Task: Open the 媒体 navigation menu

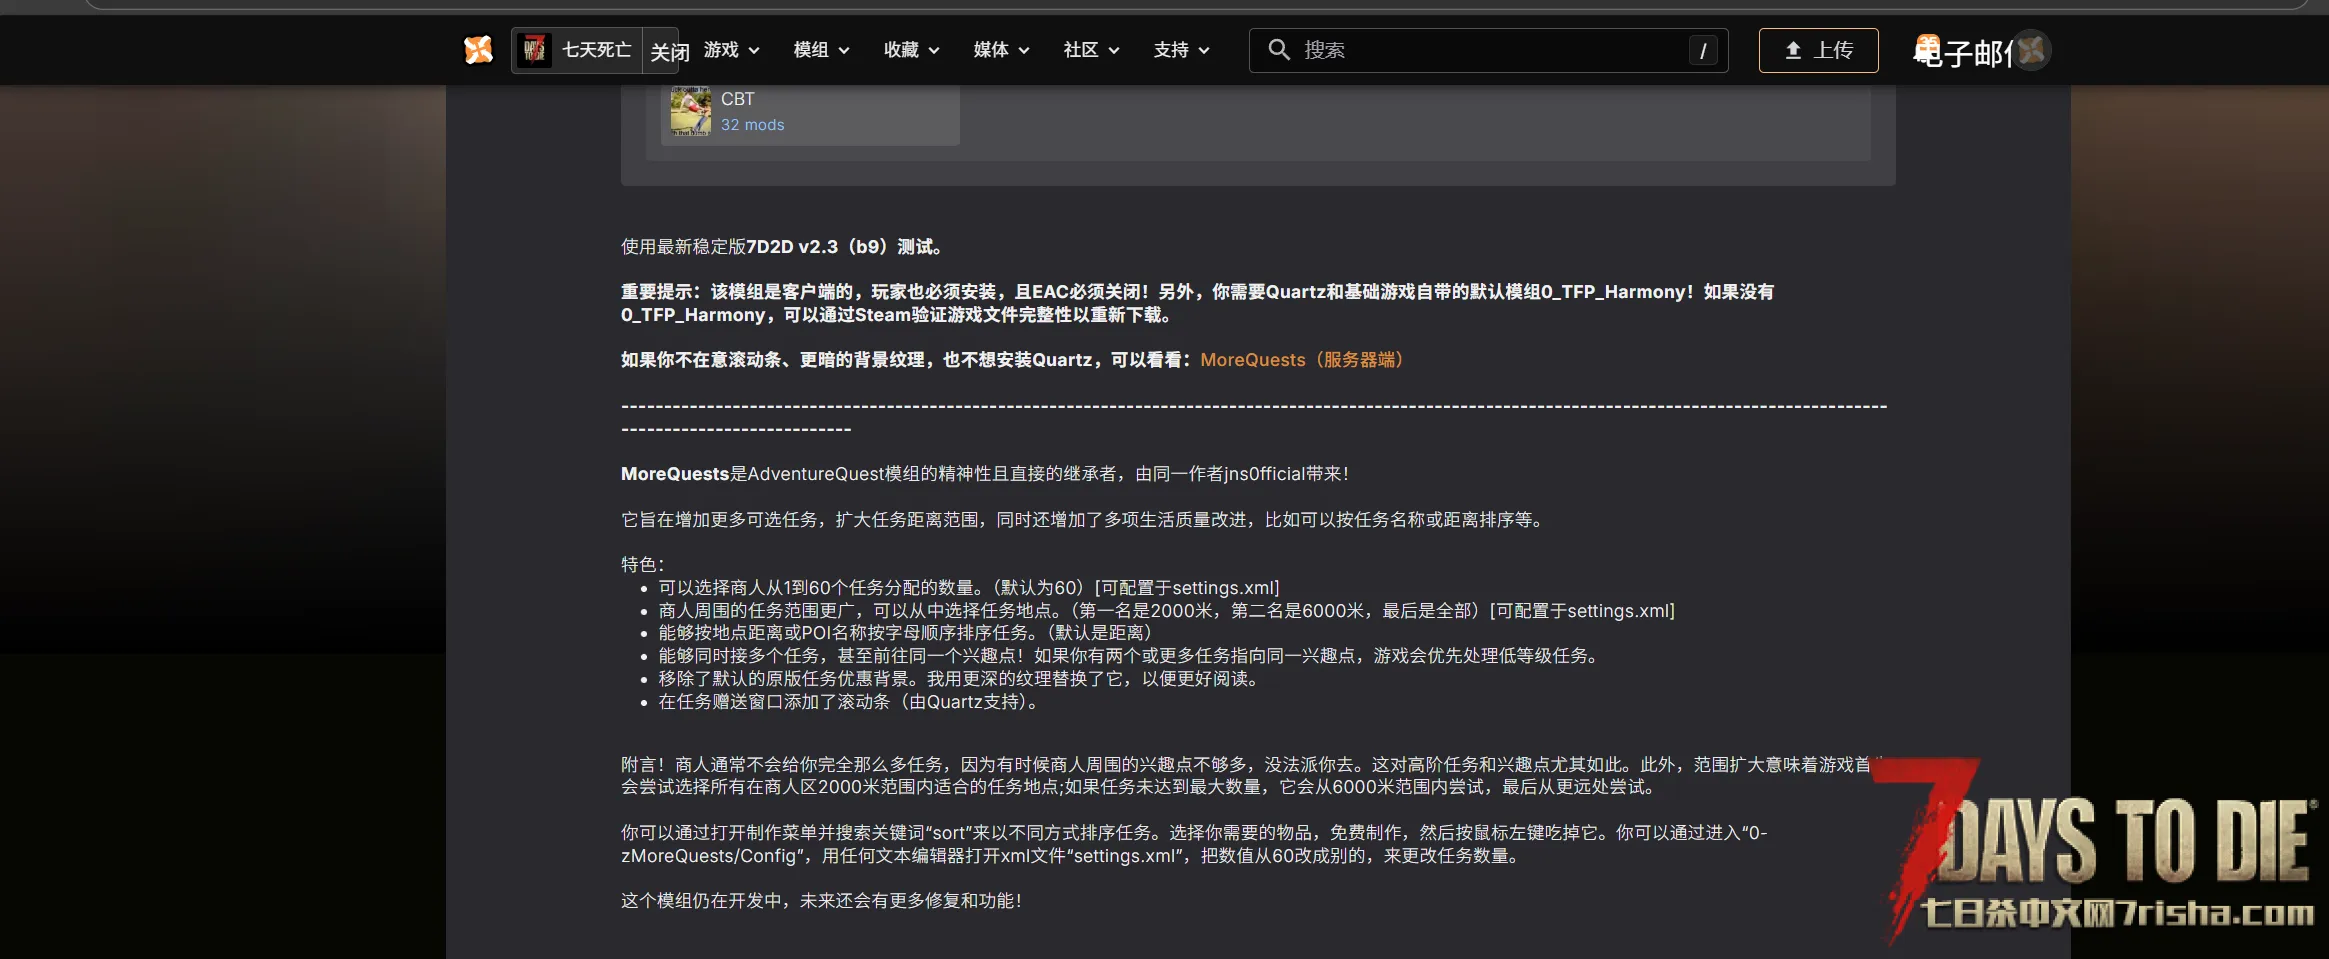Action: coord(1001,50)
